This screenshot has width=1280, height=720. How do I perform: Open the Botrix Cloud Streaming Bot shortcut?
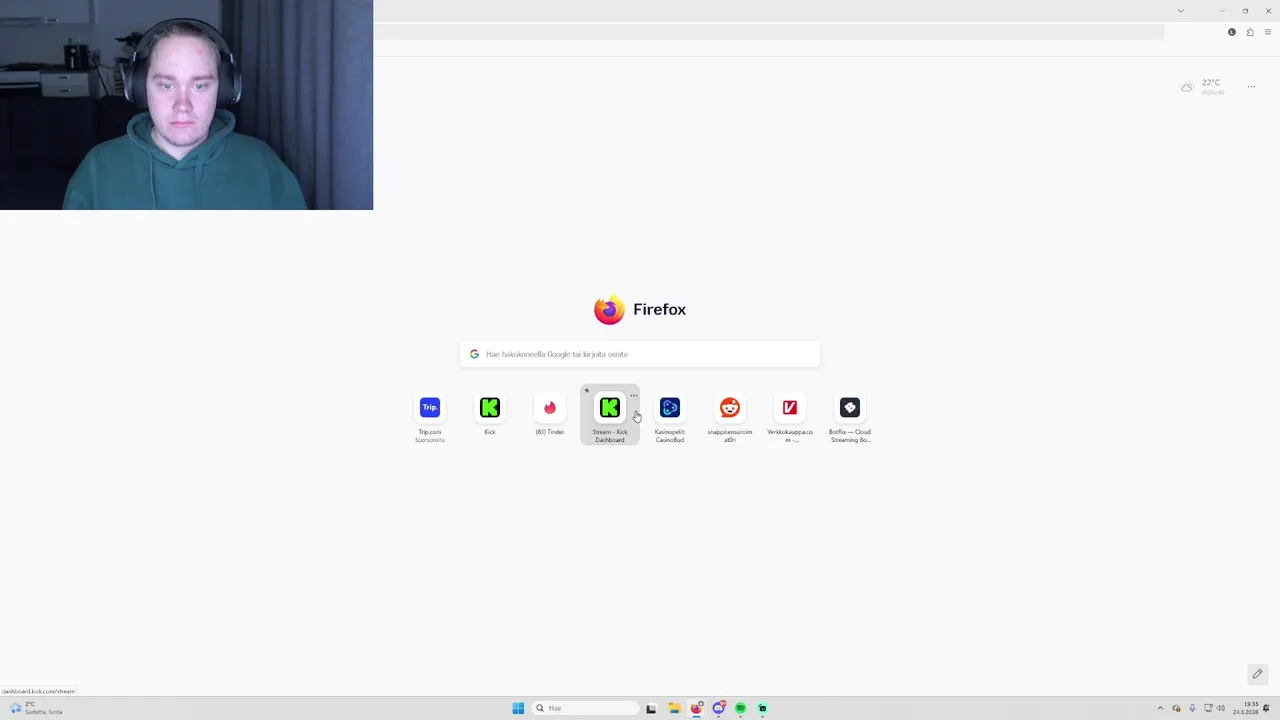[x=850, y=417]
